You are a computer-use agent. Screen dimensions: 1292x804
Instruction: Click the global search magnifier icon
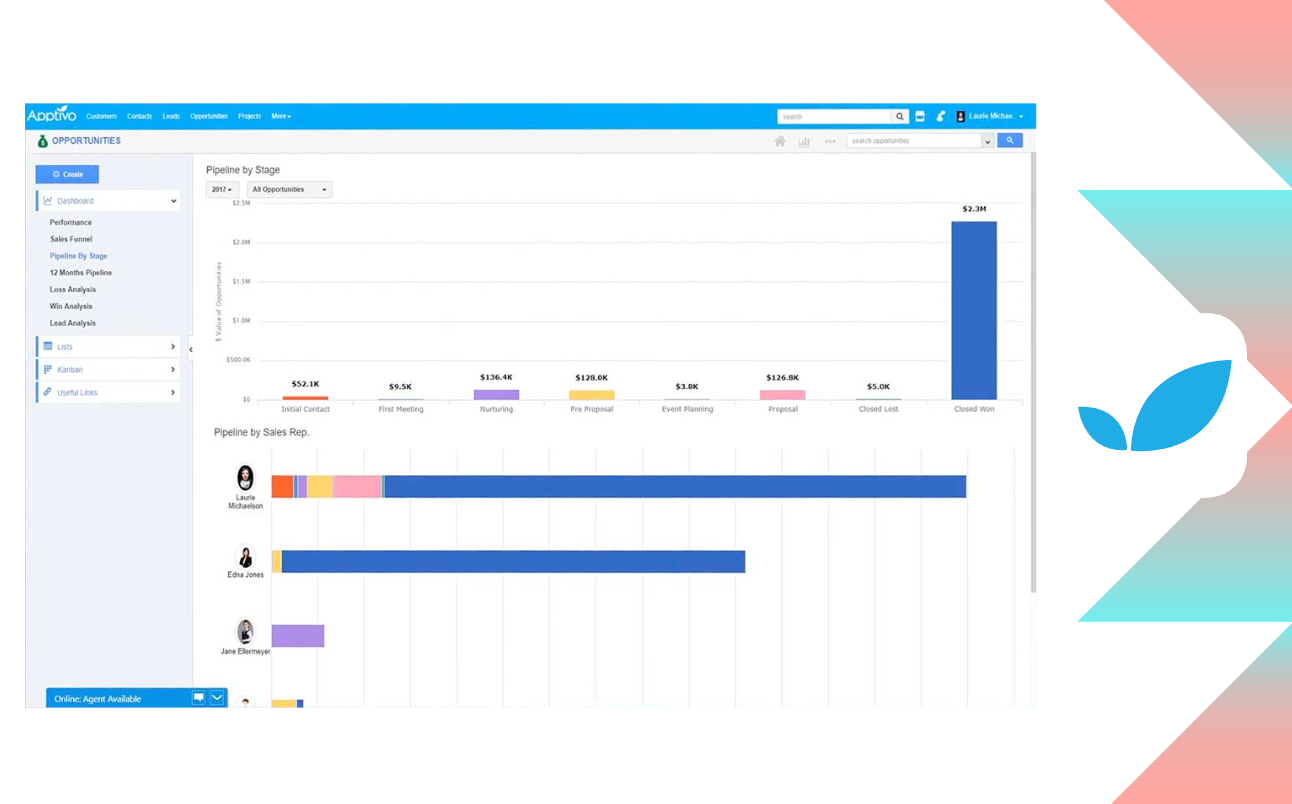[x=900, y=116]
